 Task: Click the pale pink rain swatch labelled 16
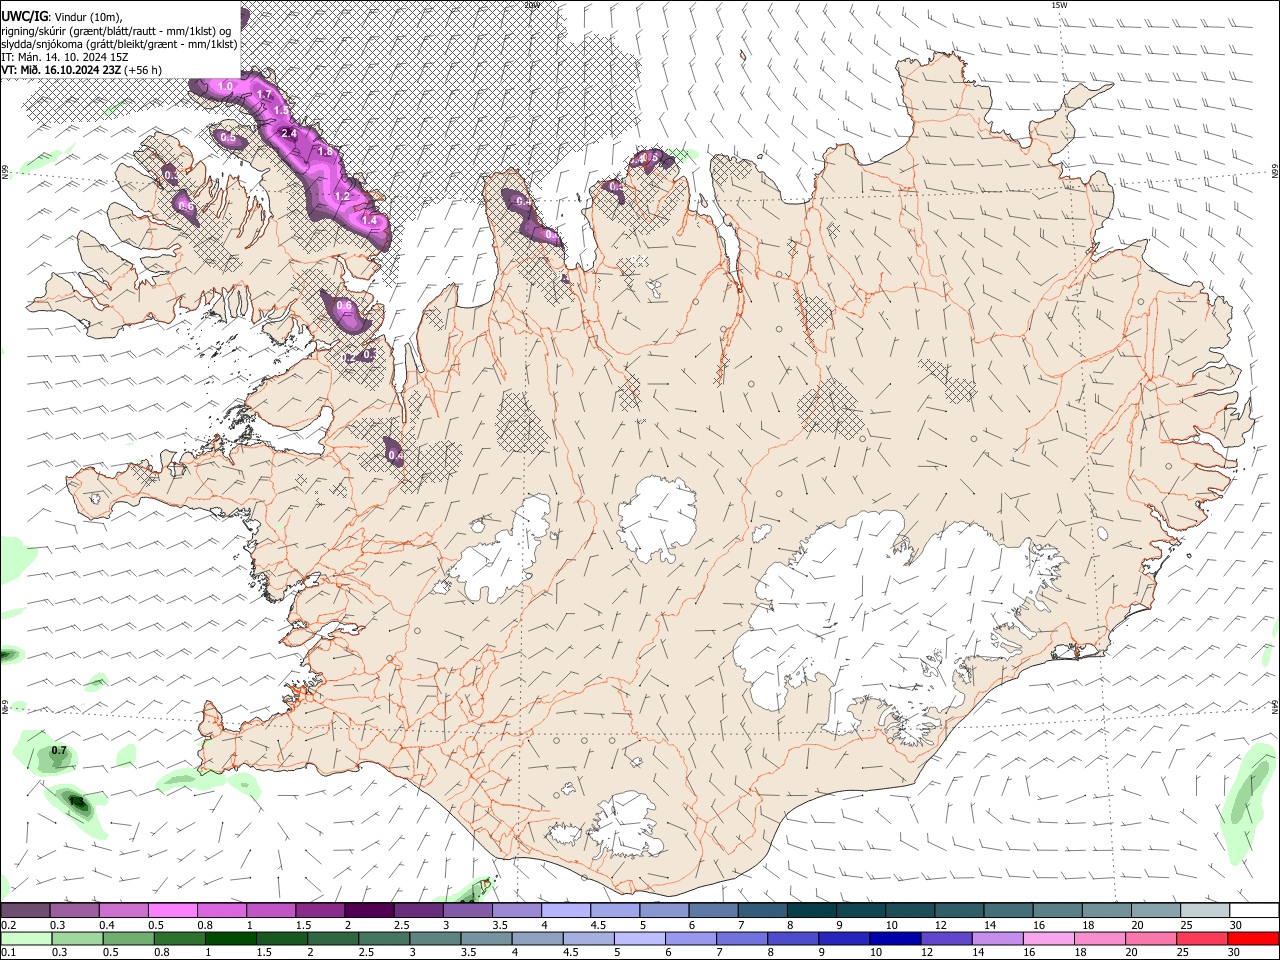point(1047,939)
